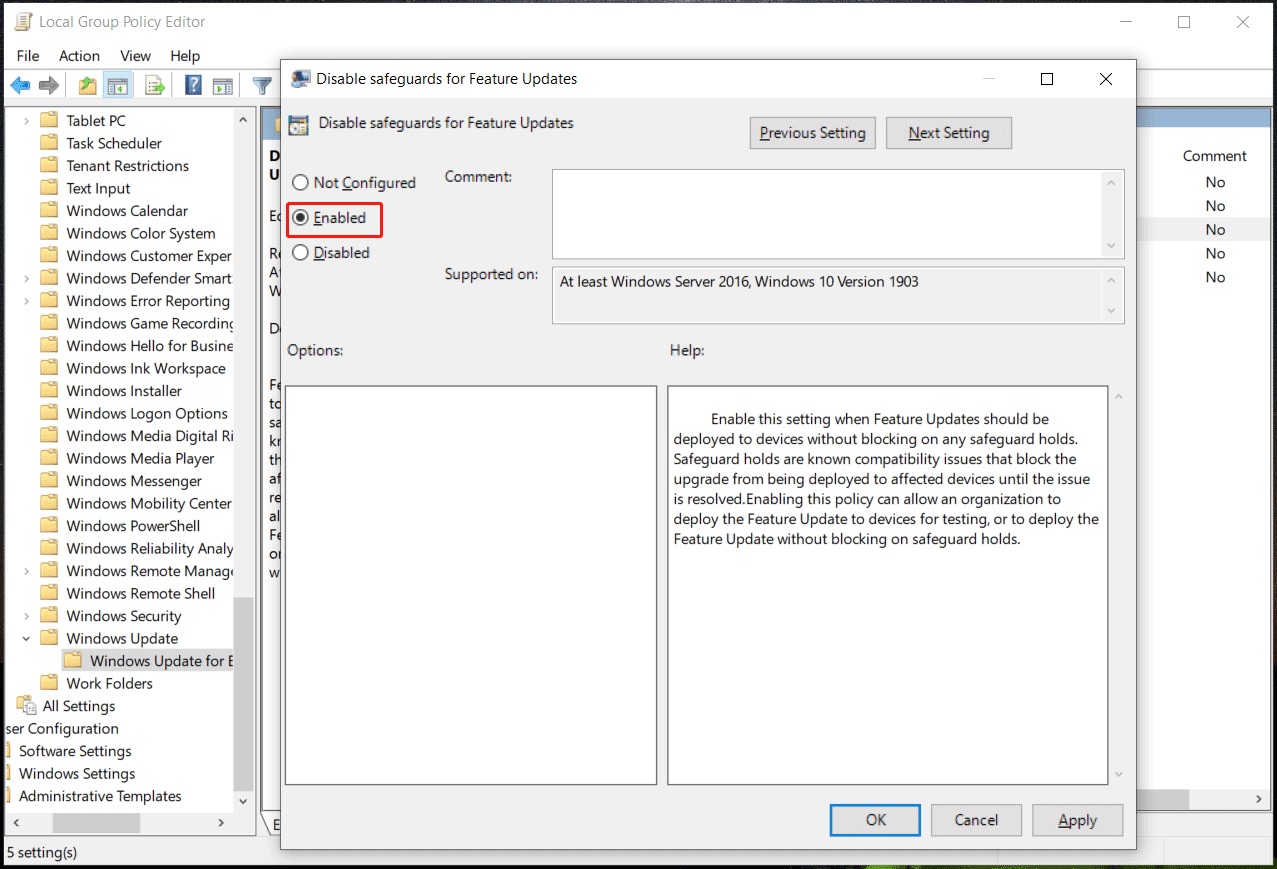The width and height of the screenshot is (1277, 869).
Task: Click the Previous Setting button
Action: (813, 133)
